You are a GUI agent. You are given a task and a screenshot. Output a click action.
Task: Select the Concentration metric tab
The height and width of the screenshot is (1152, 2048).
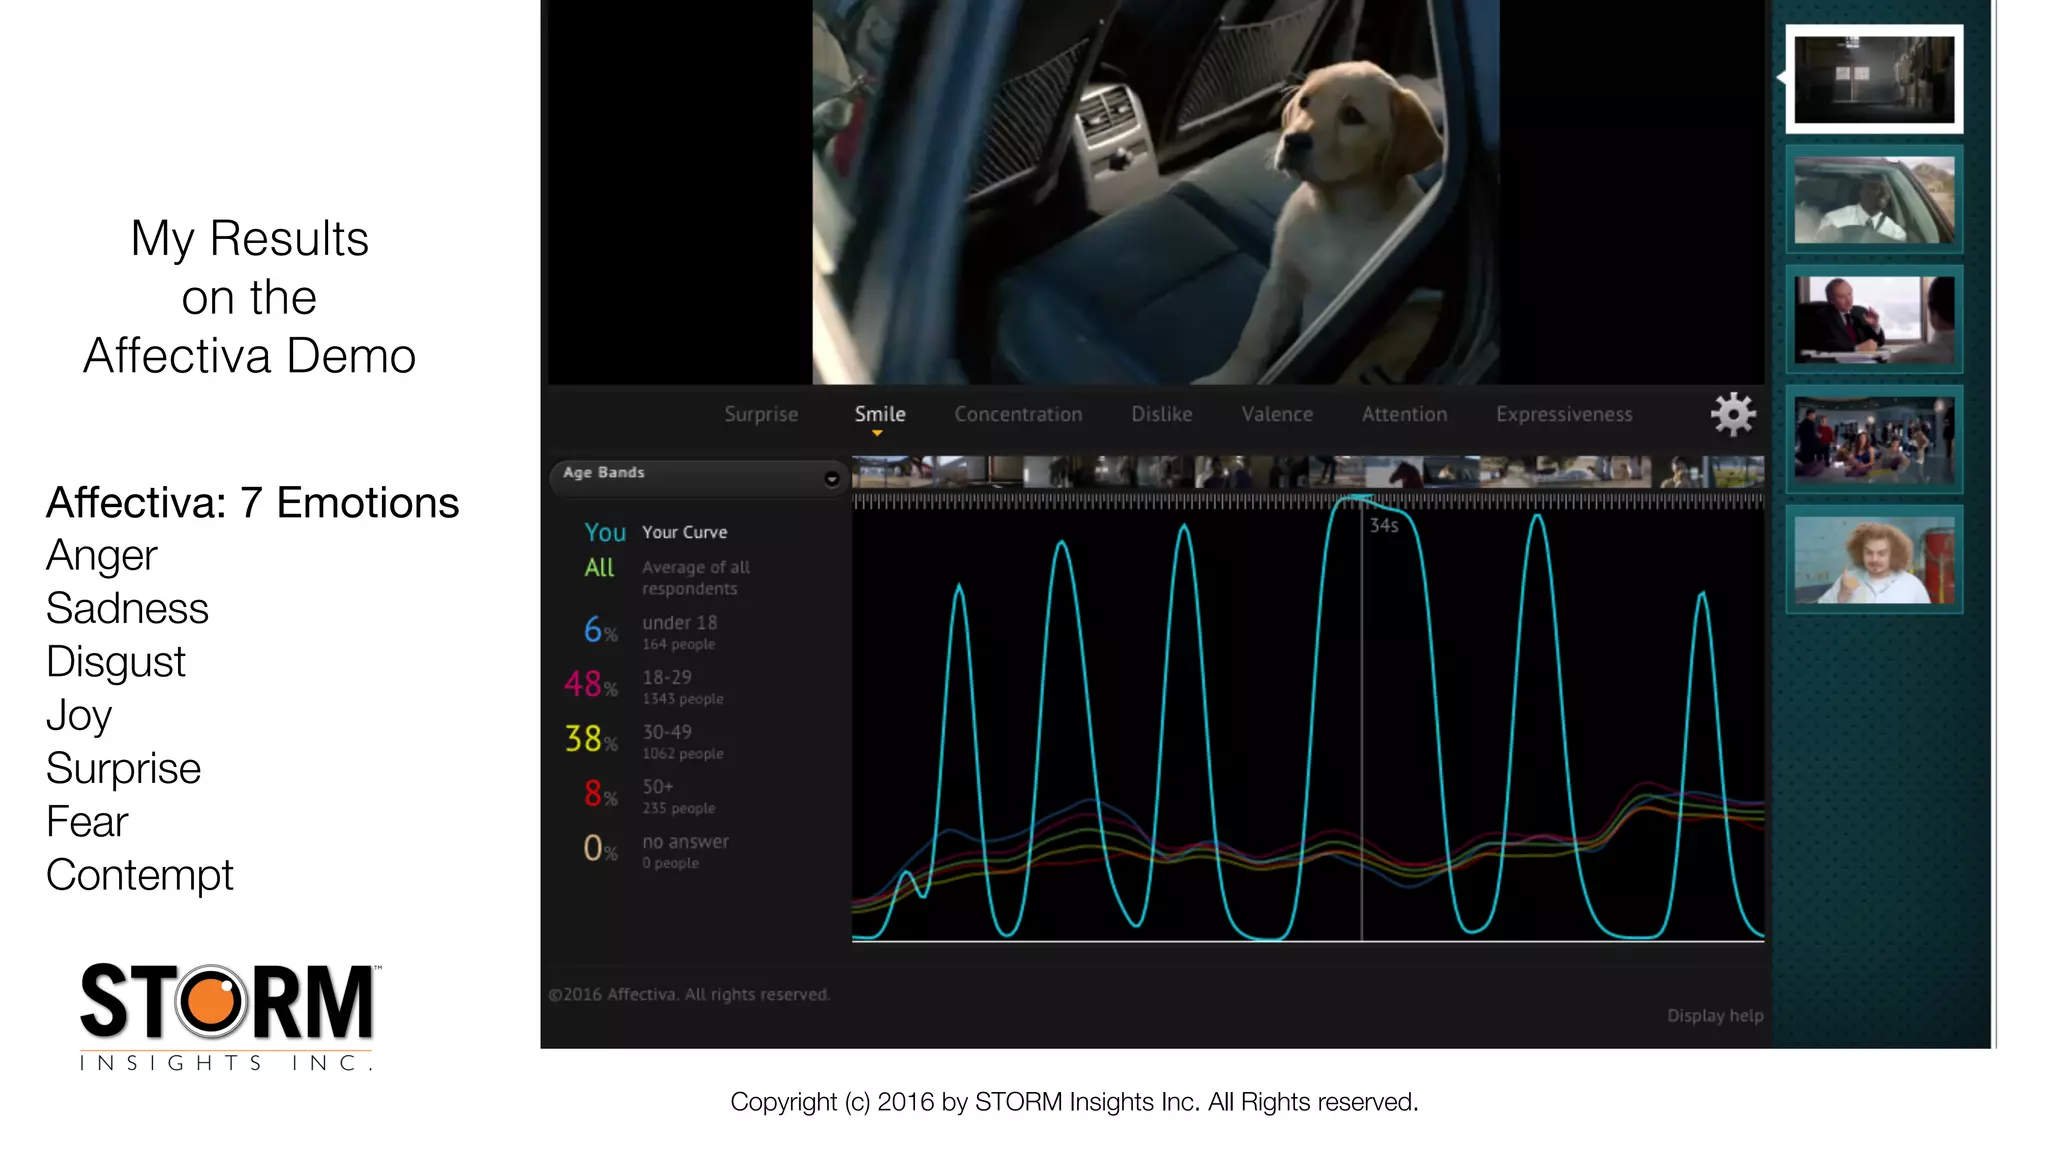click(x=1018, y=414)
